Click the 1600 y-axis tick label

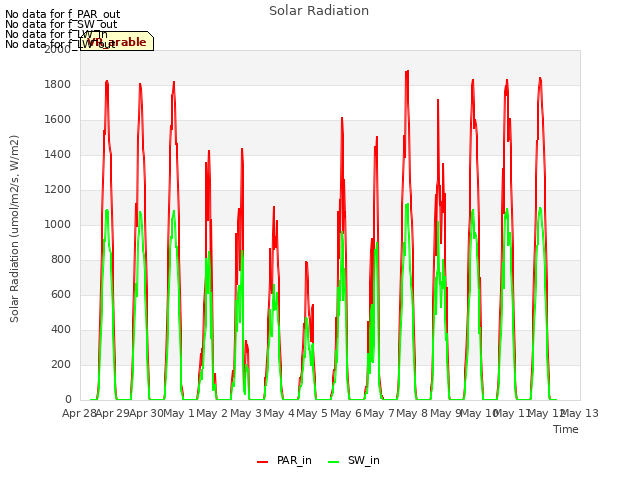coord(58,120)
